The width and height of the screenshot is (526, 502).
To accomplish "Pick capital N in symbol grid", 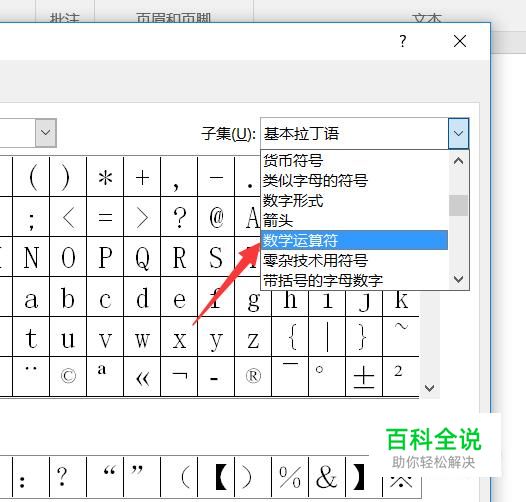I will [x=31, y=257].
